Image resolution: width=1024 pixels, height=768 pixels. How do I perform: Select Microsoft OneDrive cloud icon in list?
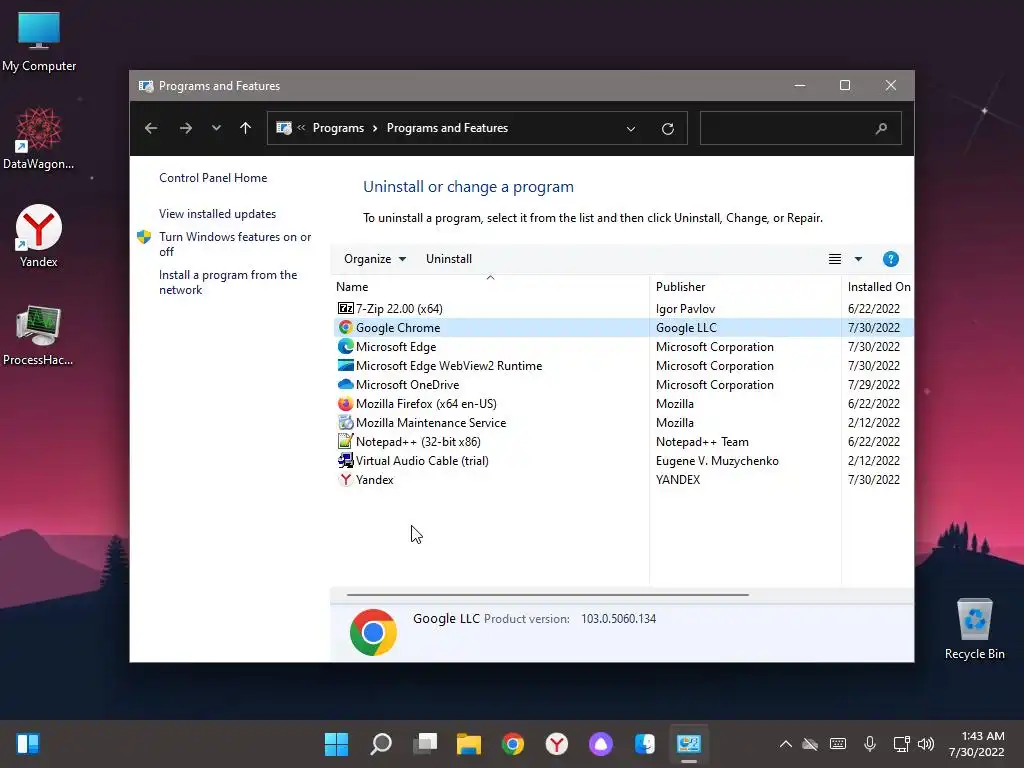coord(345,384)
